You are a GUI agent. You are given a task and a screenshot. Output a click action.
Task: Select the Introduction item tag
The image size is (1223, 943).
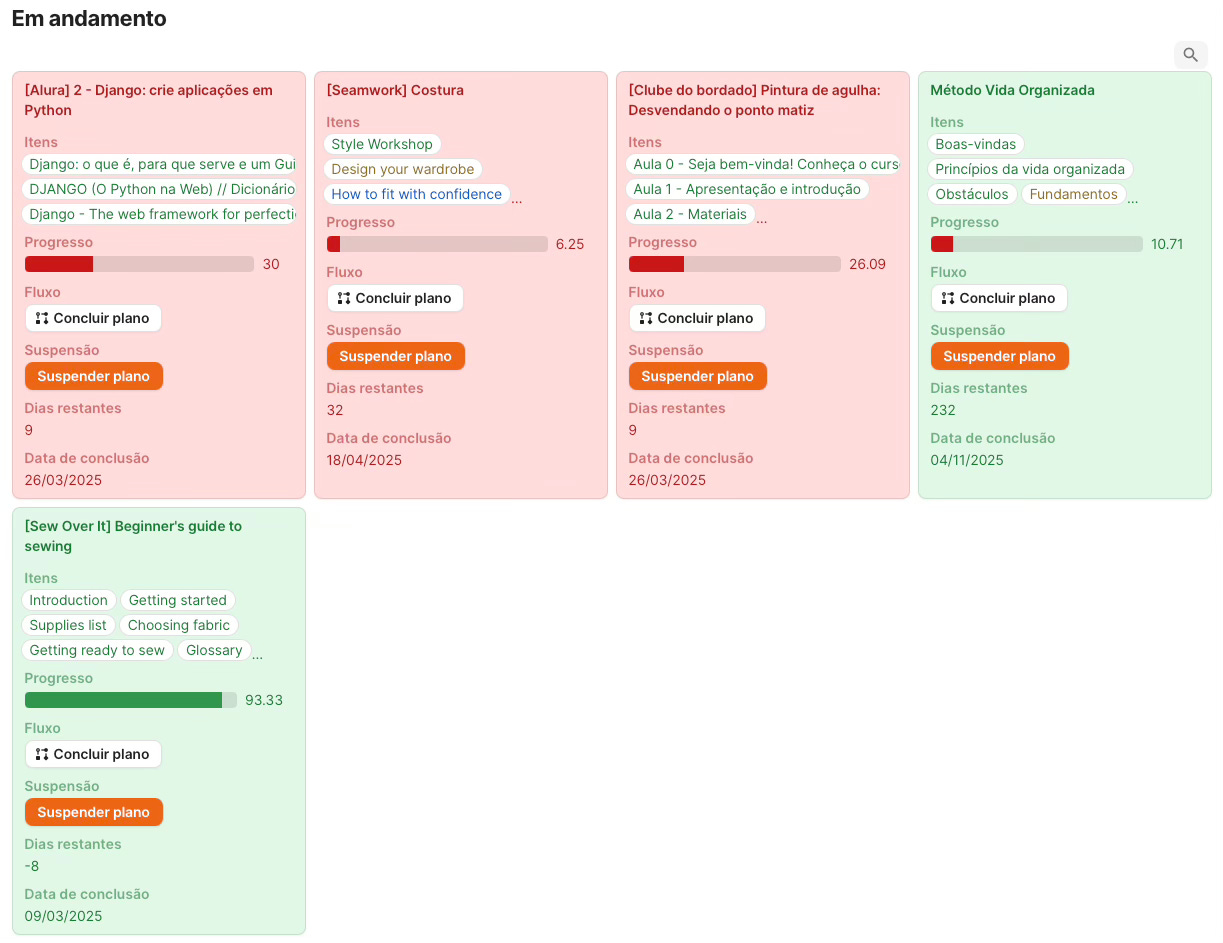coord(68,600)
